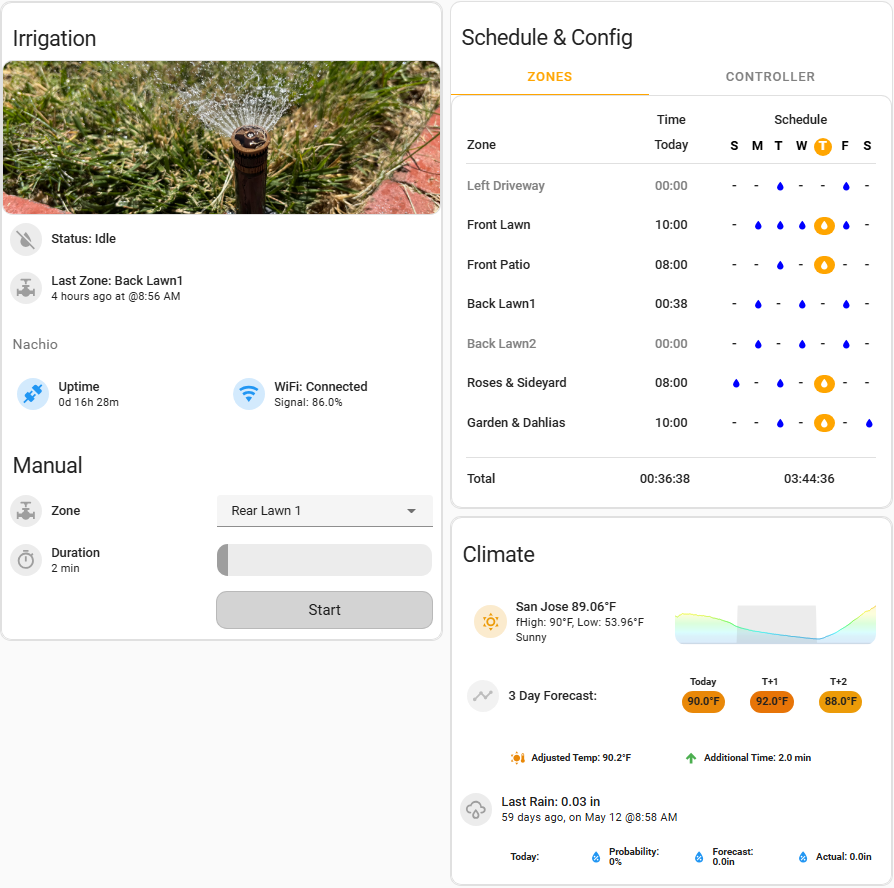This screenshot has height=888, width=894.
Task: Click Front Lawn's Monday water drop
Action: click(758, 226)
